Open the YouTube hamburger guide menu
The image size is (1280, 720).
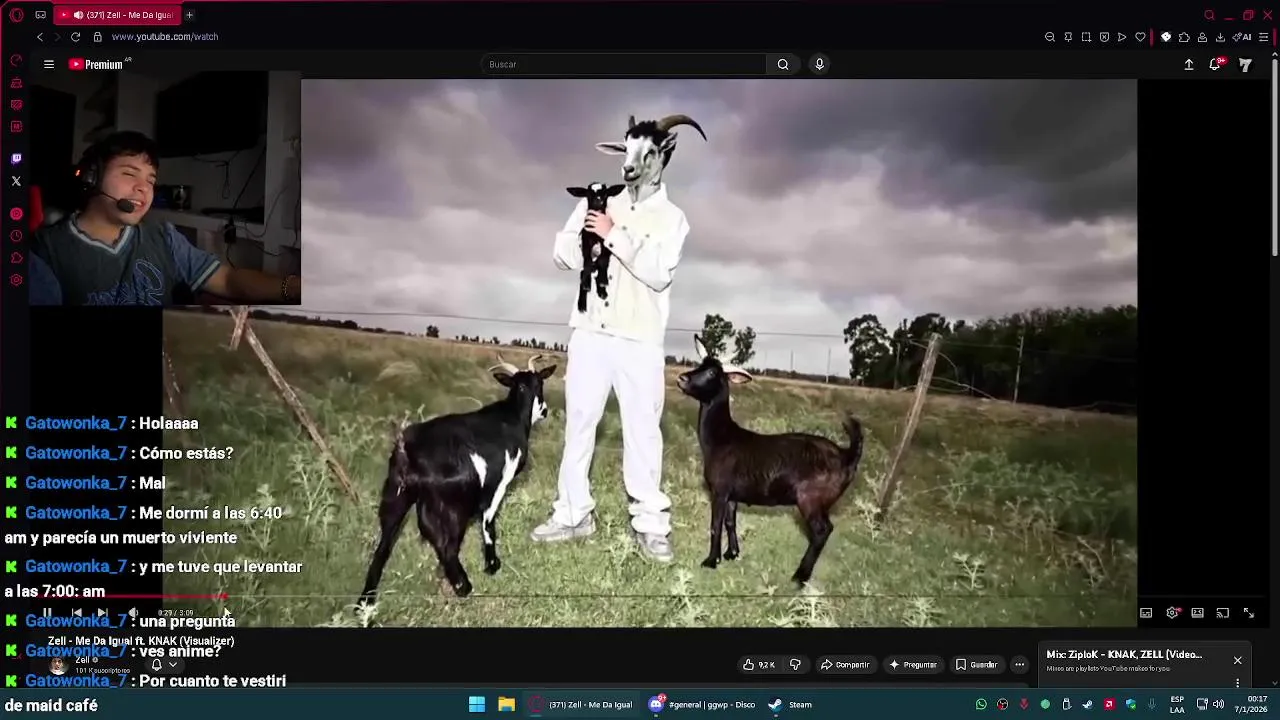[48, 64]
